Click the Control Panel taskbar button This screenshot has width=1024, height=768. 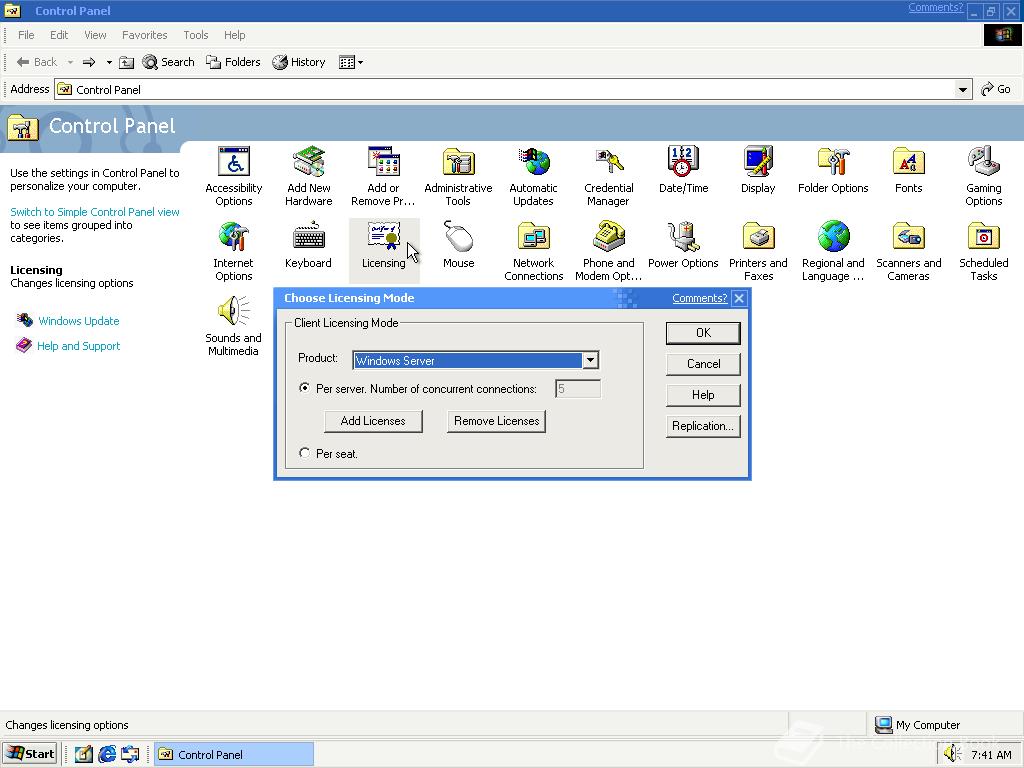(x=234, y=754)
